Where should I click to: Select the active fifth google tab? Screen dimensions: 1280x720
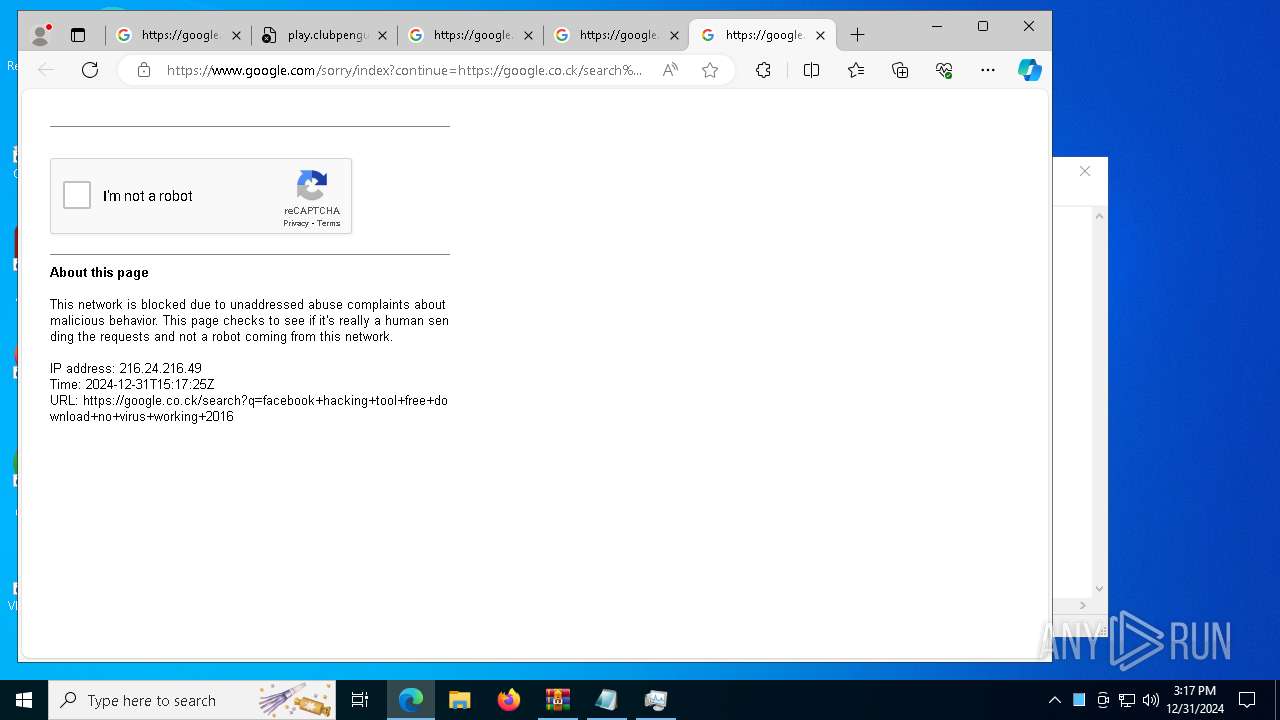click(762, 35)
